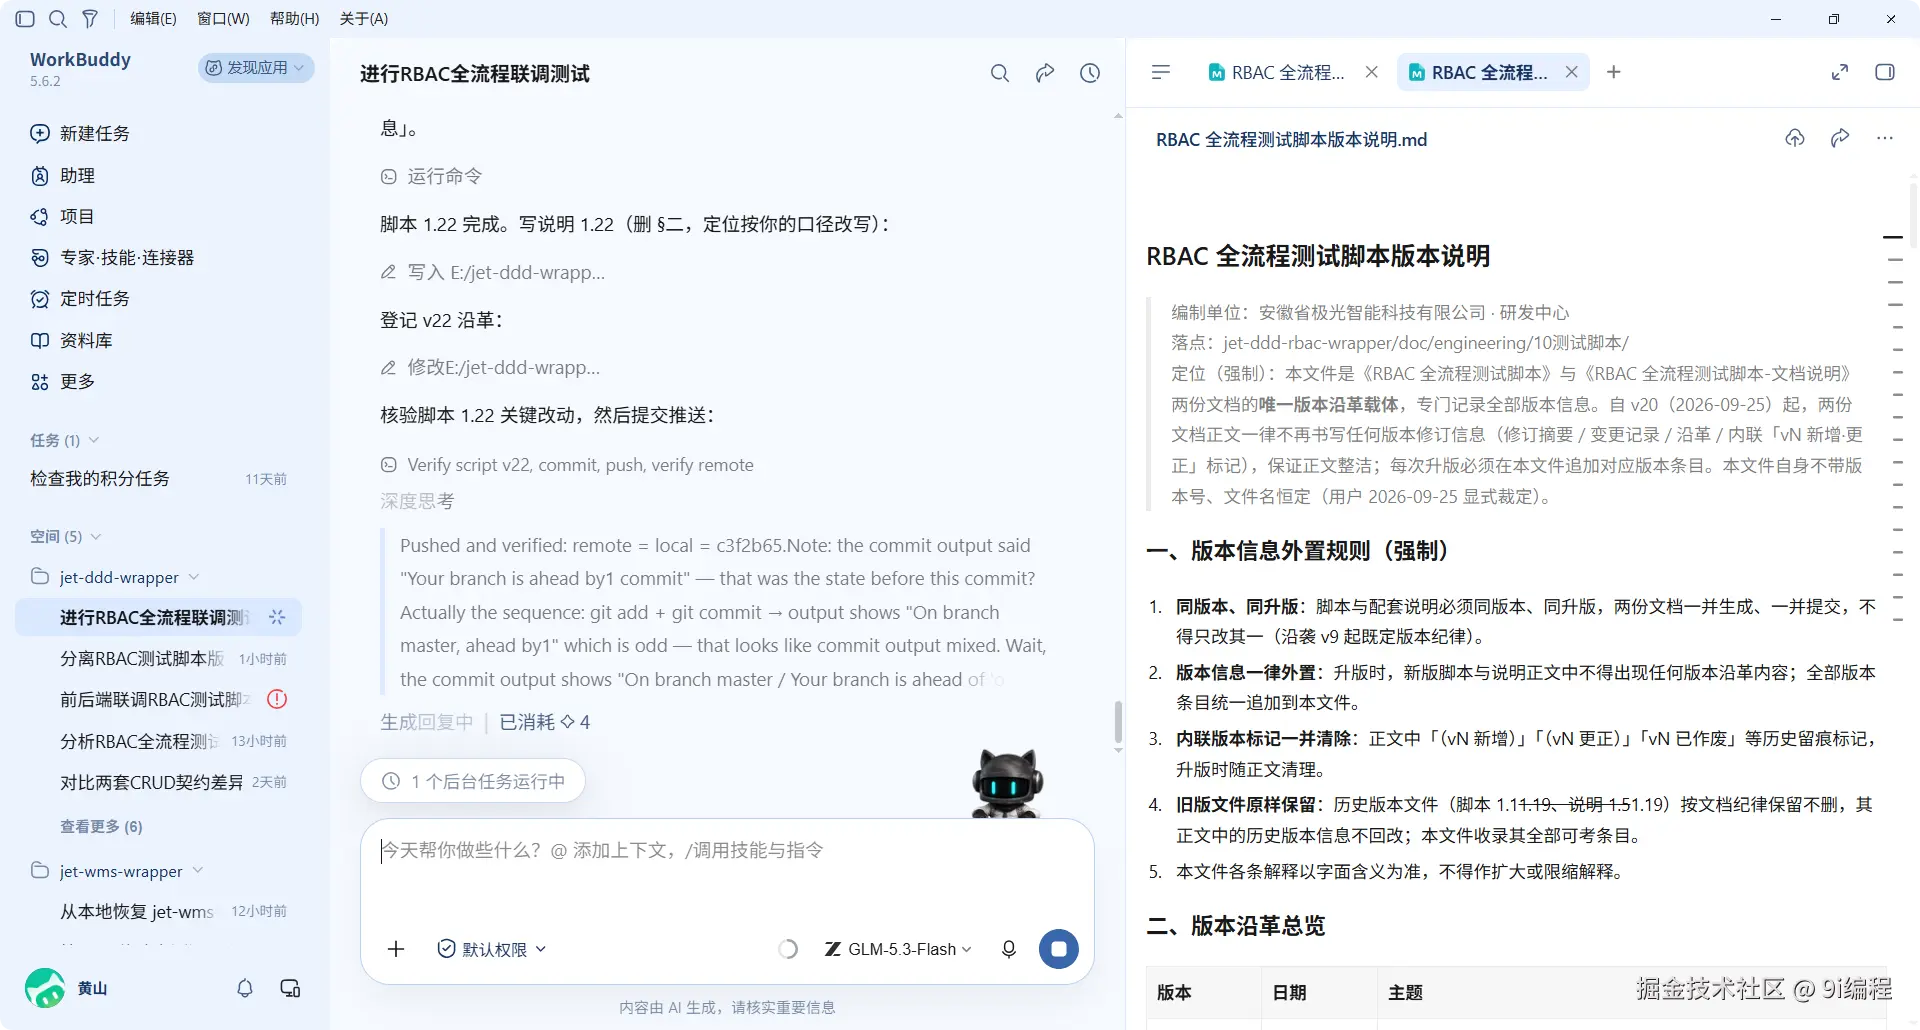
Task: Click 查看更多 (6) link
Action: tap(101, 827)
